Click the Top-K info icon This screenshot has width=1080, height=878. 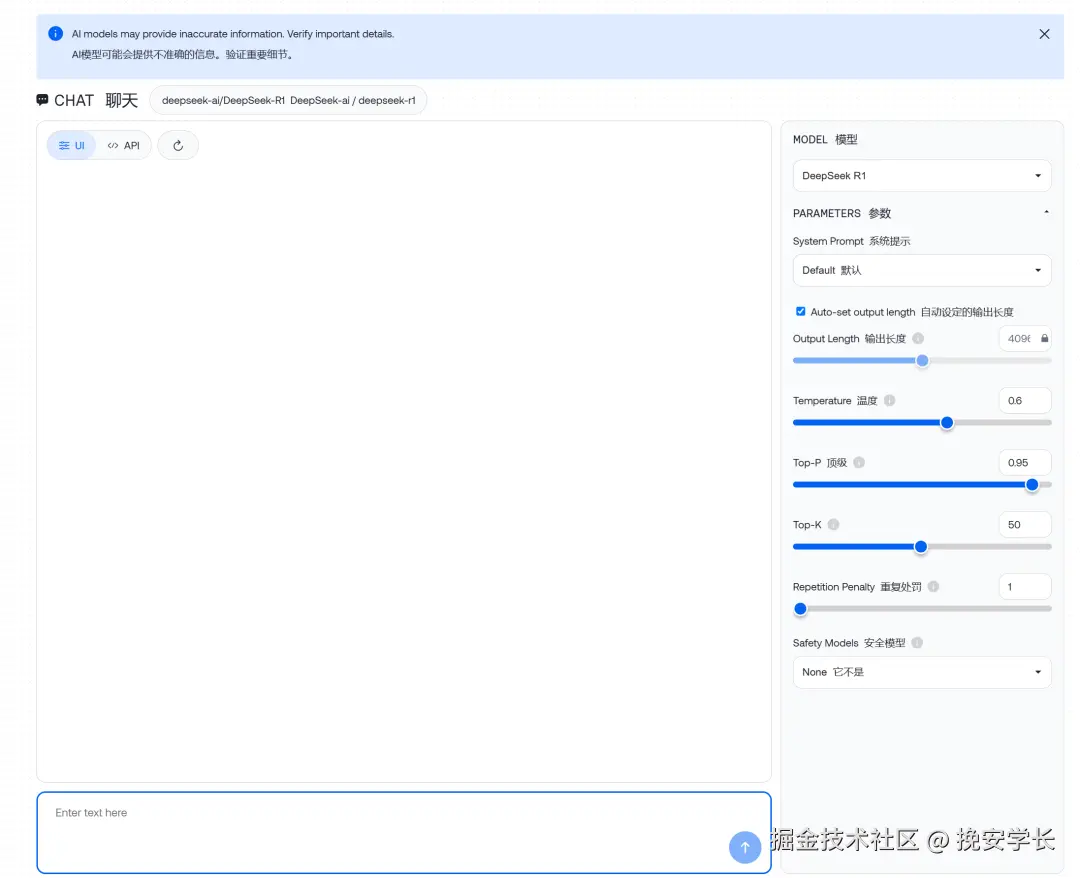point(833,524)
